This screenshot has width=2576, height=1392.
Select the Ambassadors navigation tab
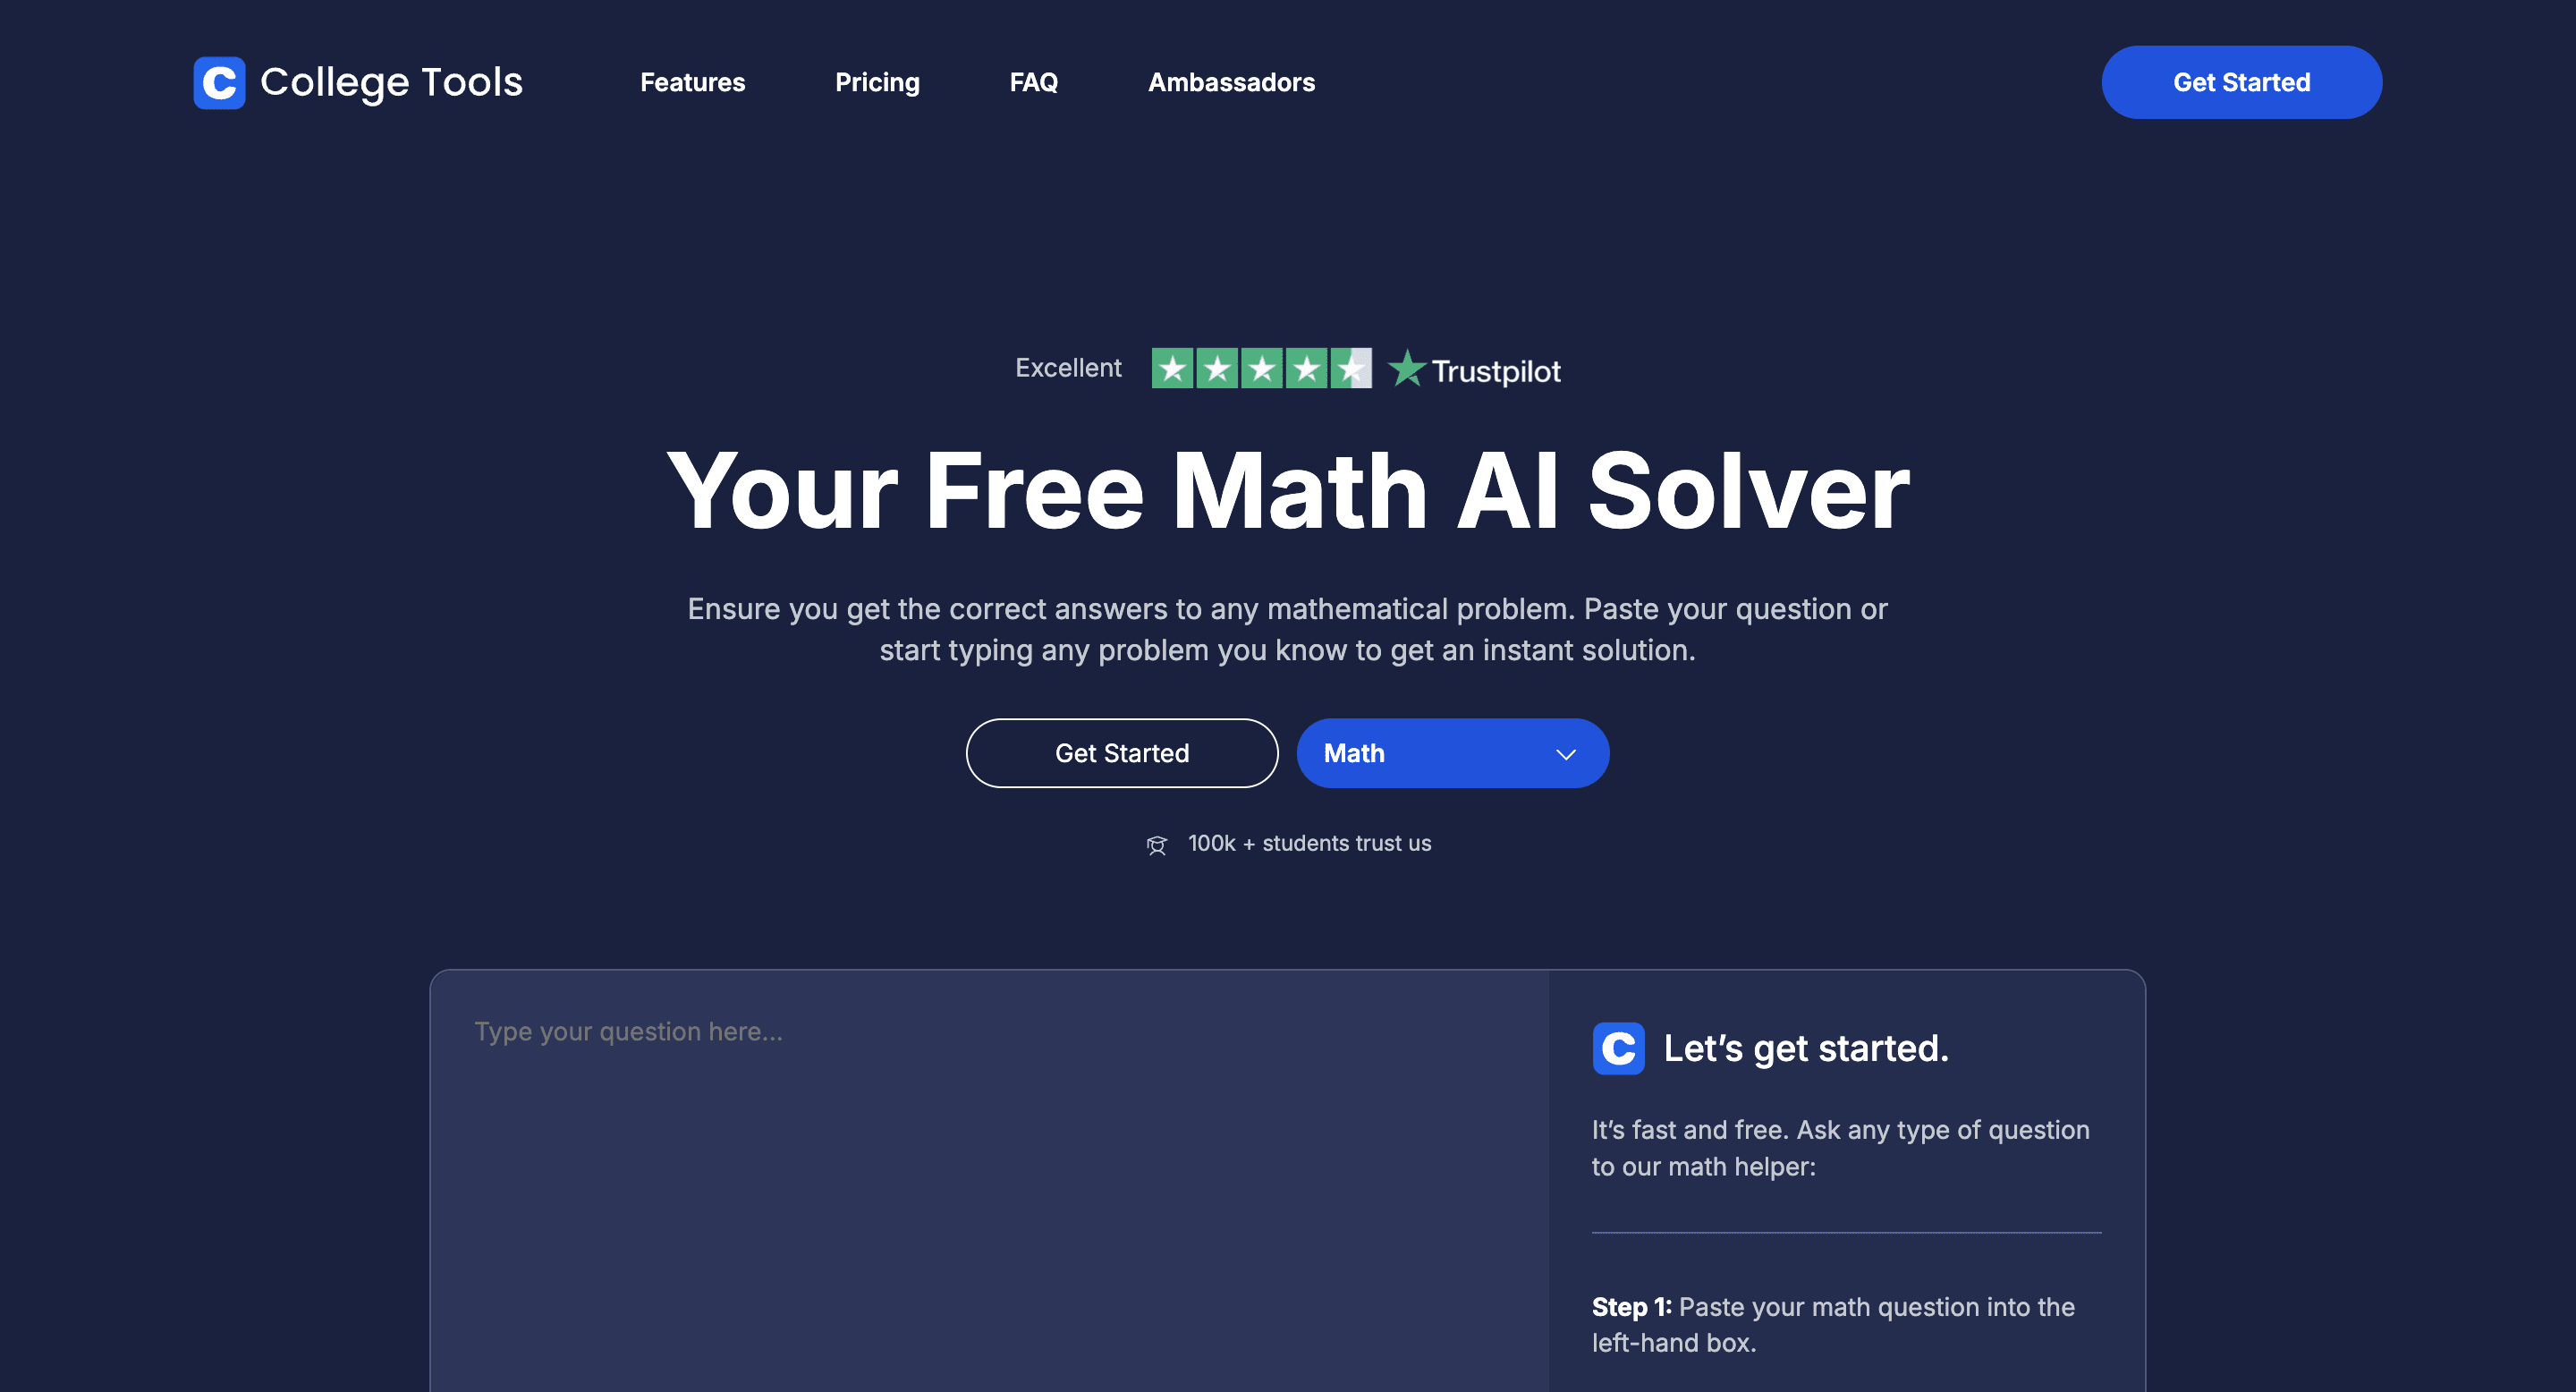click(1231, 82)
